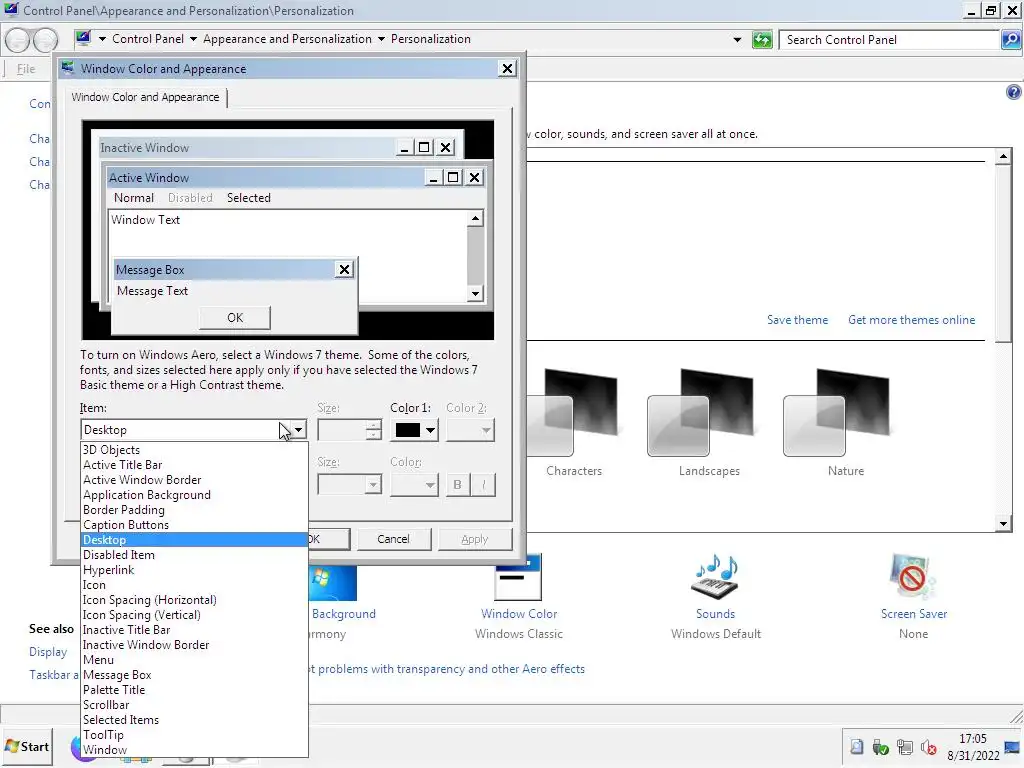Viewport: 1024px width, 768px height.
Task: Choose Message Box in Item list
Action: [194, 675]
